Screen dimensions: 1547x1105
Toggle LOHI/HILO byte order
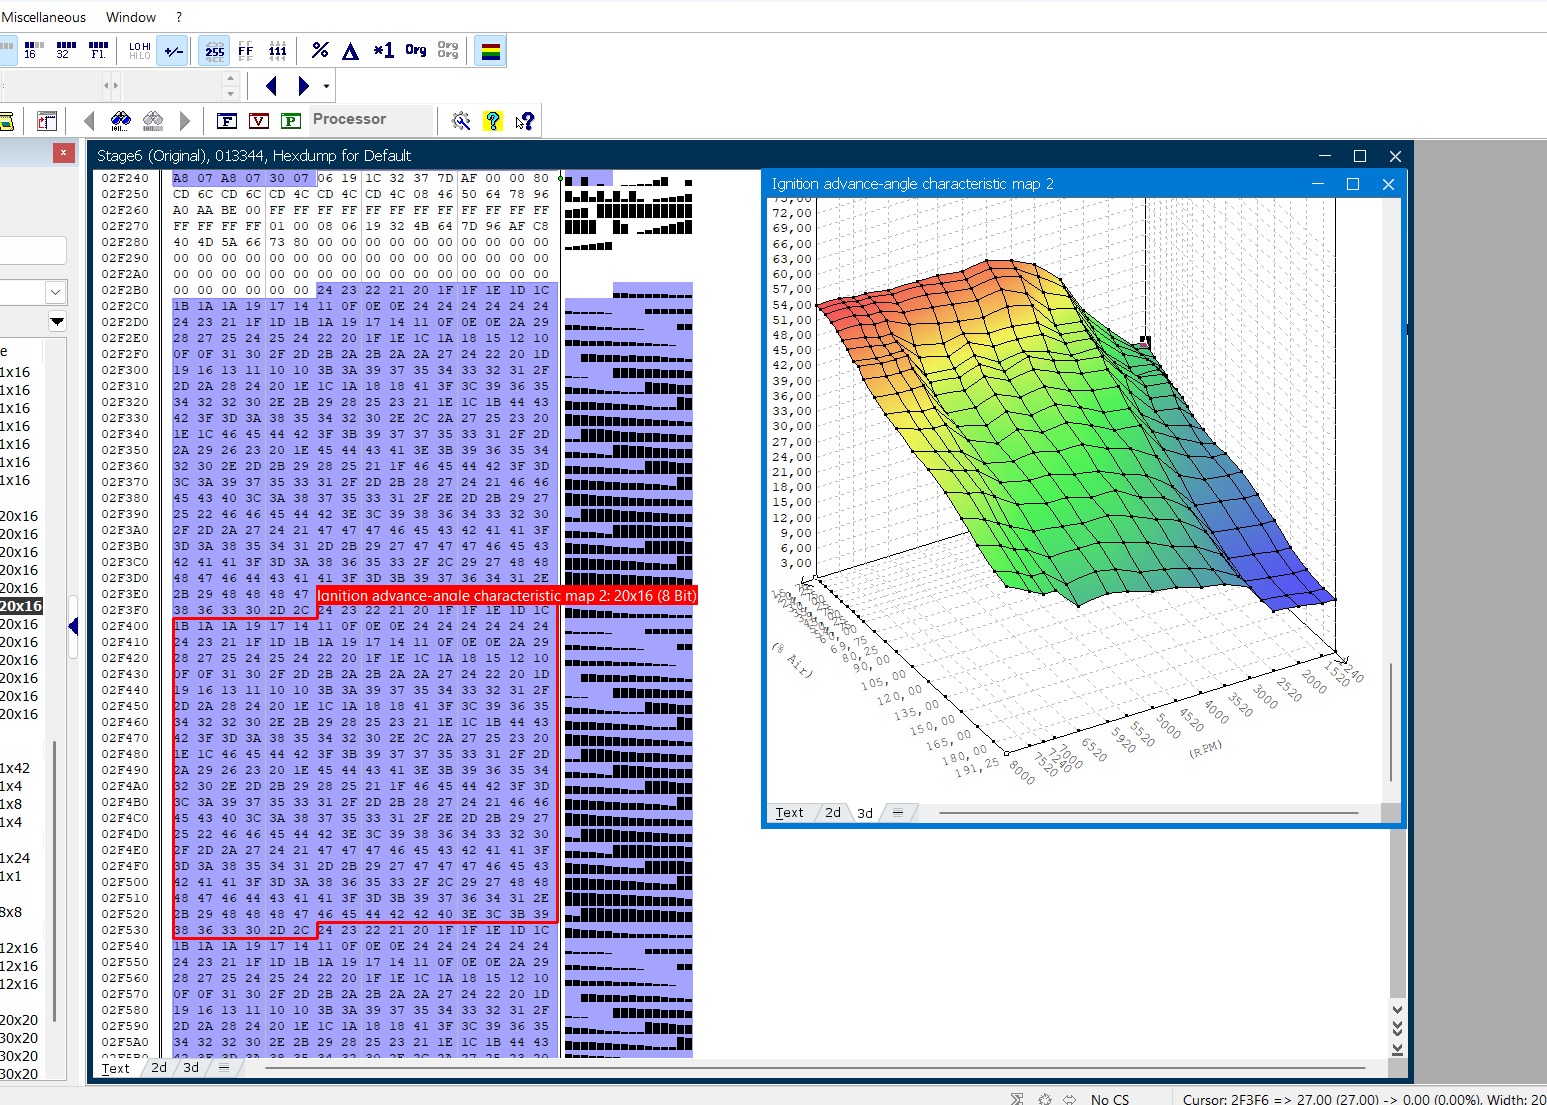pos(138,50)
